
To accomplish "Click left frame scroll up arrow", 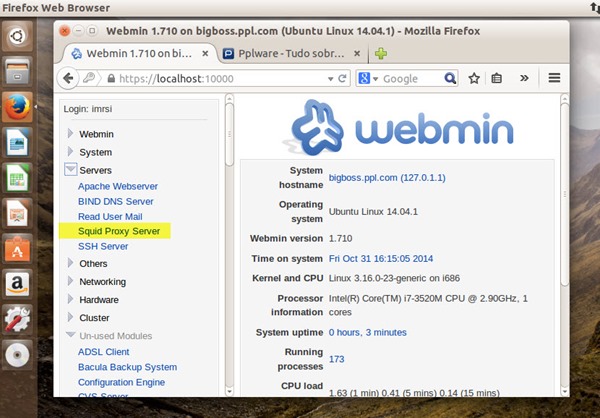I will click(x=229, y=99).
